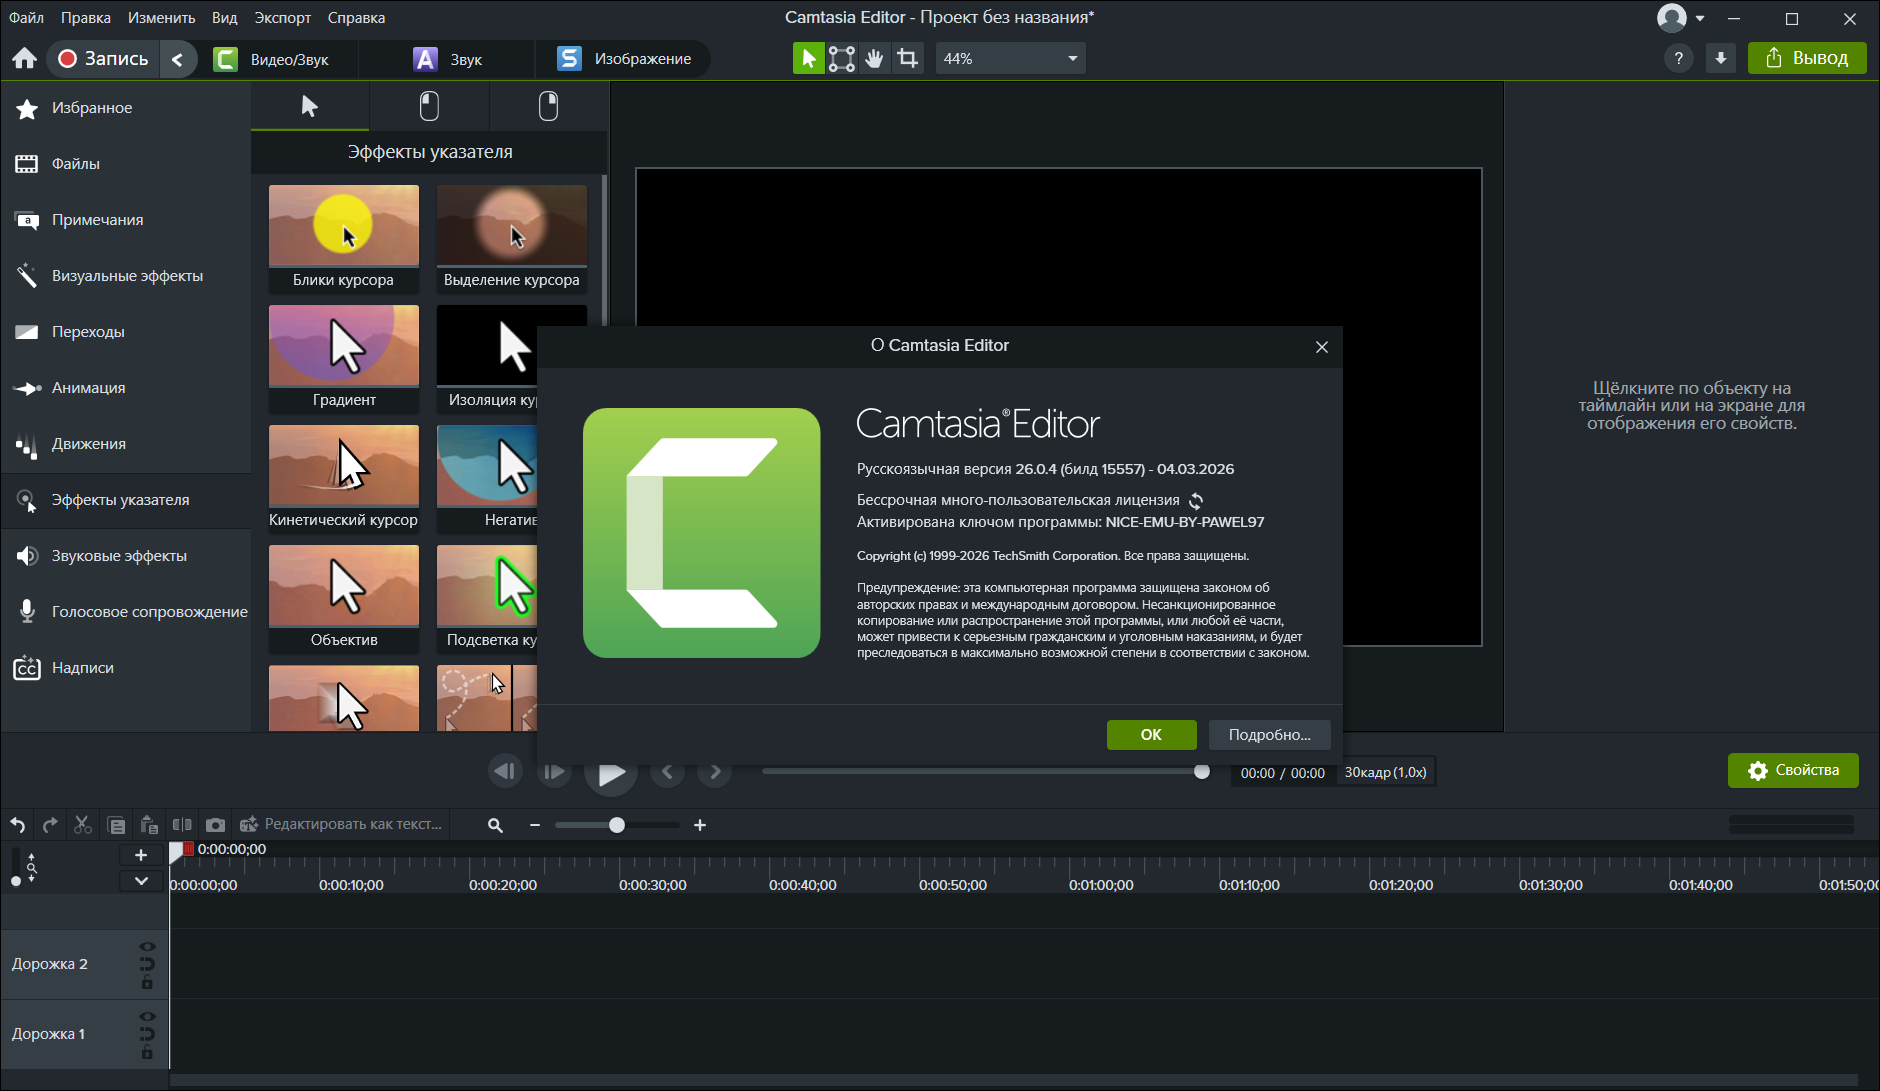Screen dimensions: 1880x1091
Task: Click the Undo arrow on timeline toolbar
Action: point(18,825)
